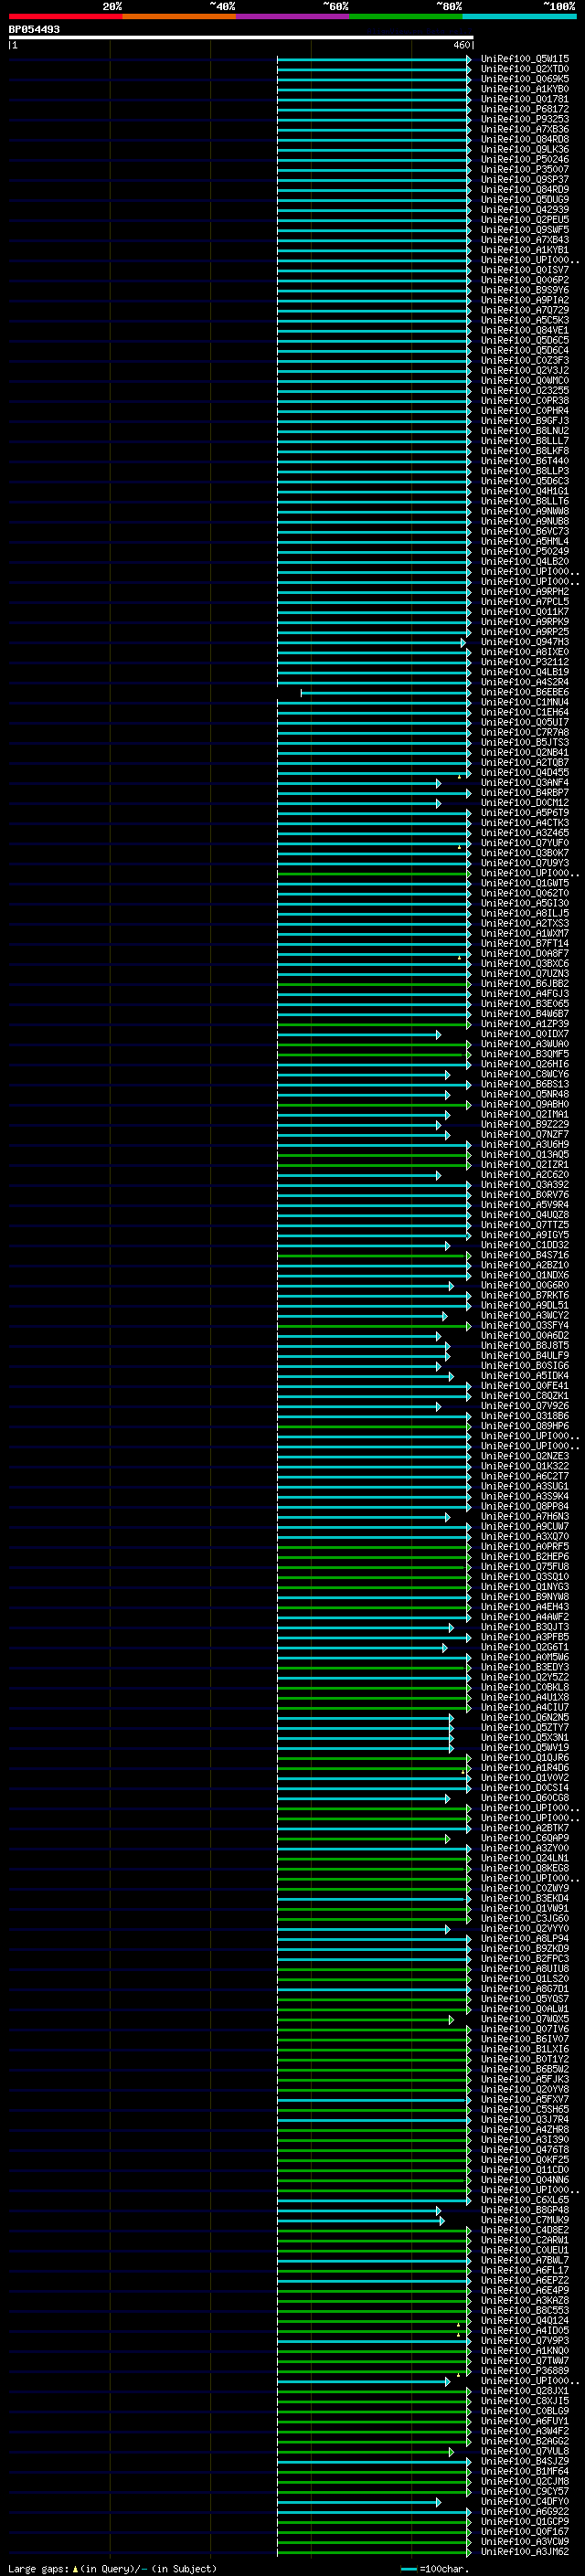Select the UniRef100_P93253 label
Viewport: 585px width, 2576px height.
pyautogui.click(x=525, y=119)
